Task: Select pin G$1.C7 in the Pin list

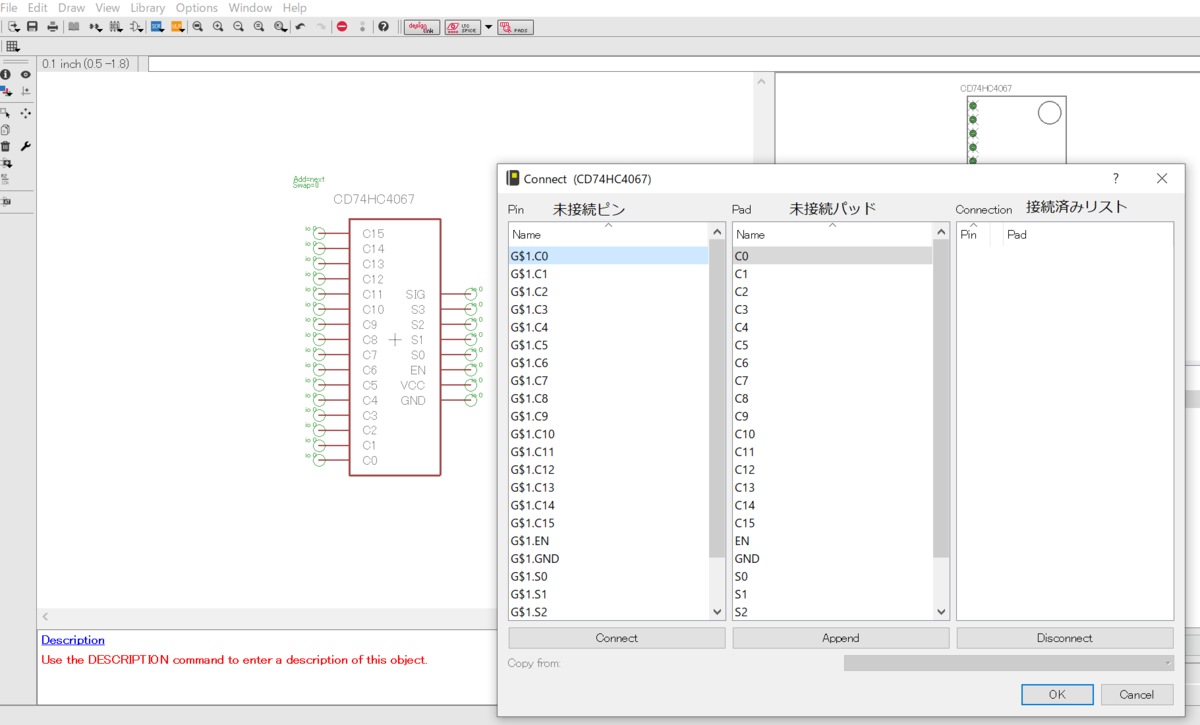Action: pyautogui.click(x=608, y=381)
